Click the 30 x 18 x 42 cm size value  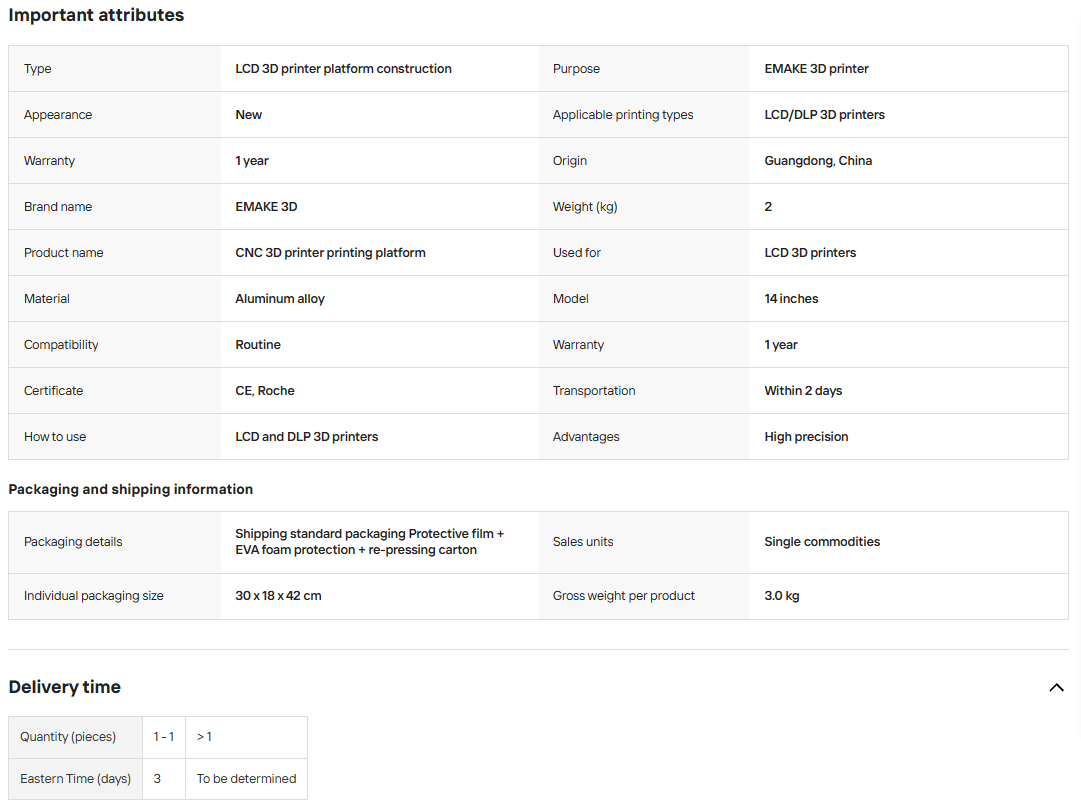point(279,596)
